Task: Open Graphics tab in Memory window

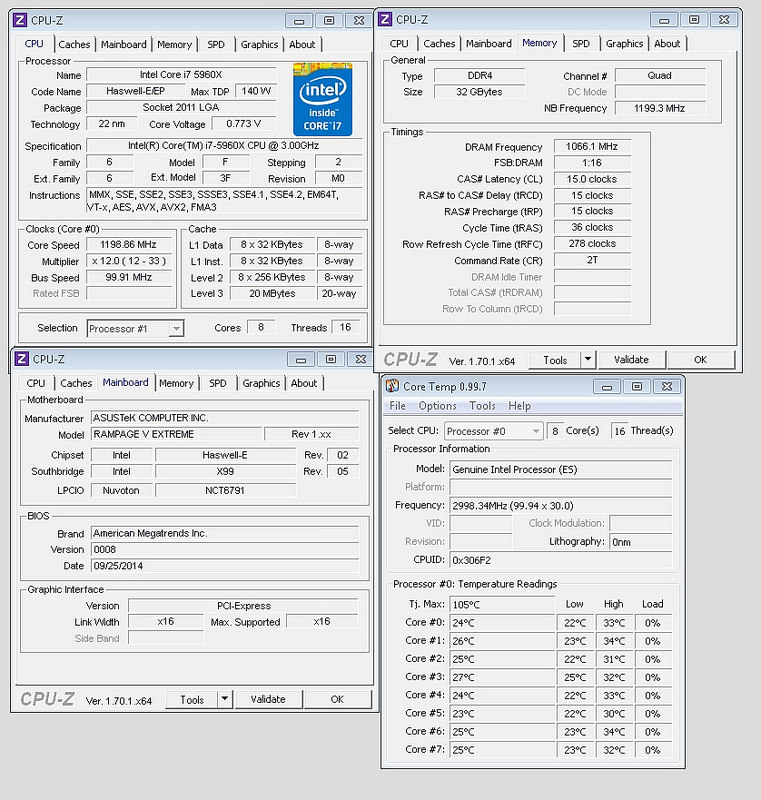Action: [624, 43]
